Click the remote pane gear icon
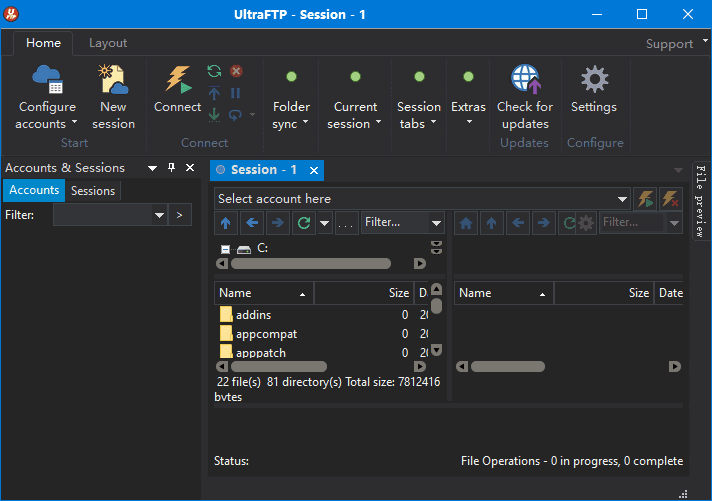This screenshot has height=501, width=712. 586,223
